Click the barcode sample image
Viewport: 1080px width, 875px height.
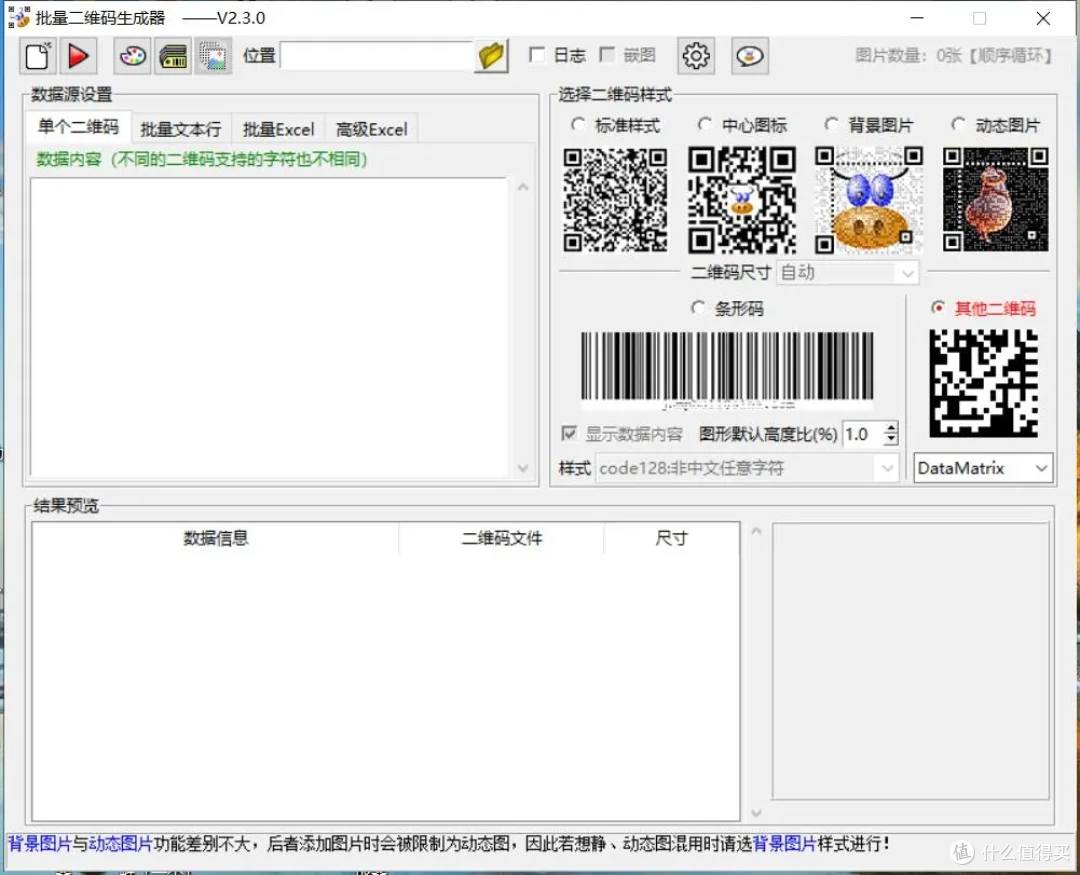click(x=727, y=369)
